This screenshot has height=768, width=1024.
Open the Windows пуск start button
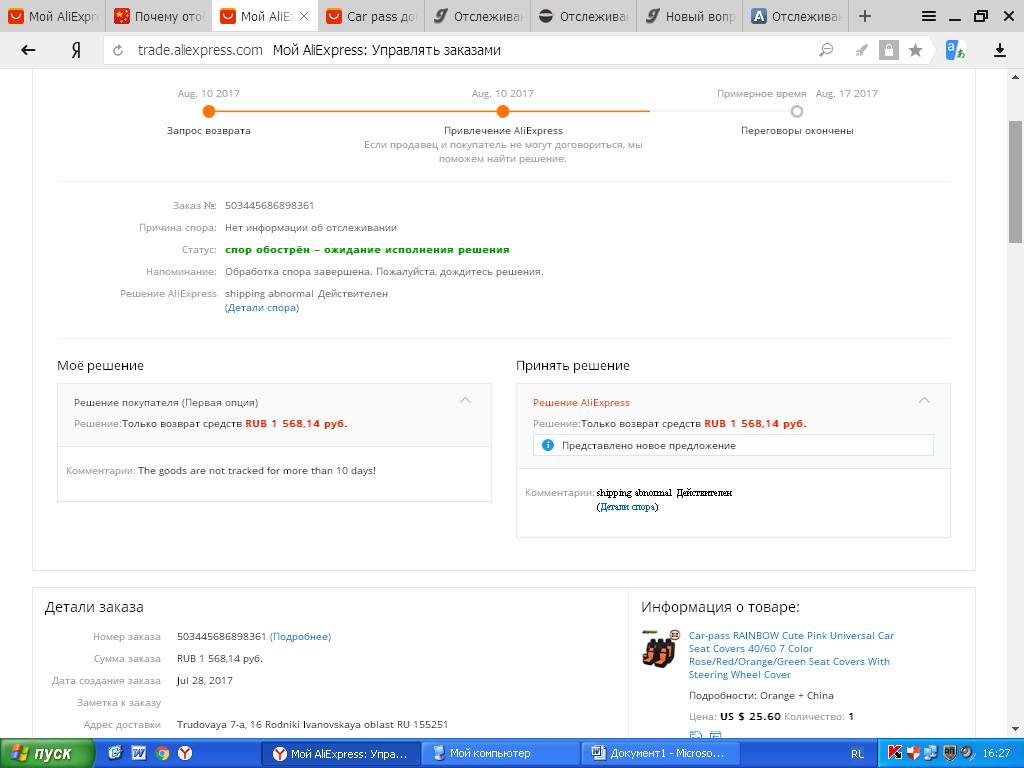(x=47, y=754)
